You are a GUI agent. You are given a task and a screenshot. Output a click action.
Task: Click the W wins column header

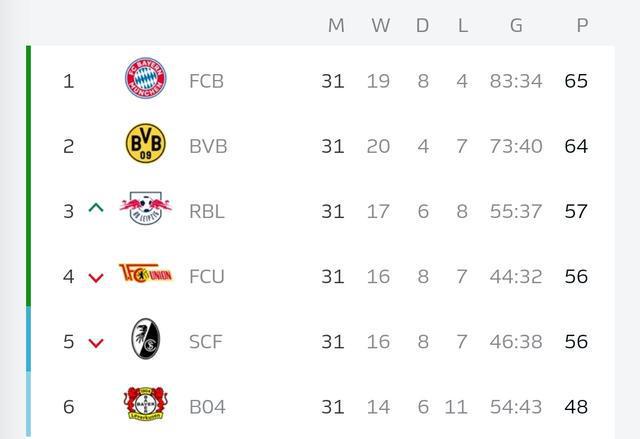click(x=380, y=26)
